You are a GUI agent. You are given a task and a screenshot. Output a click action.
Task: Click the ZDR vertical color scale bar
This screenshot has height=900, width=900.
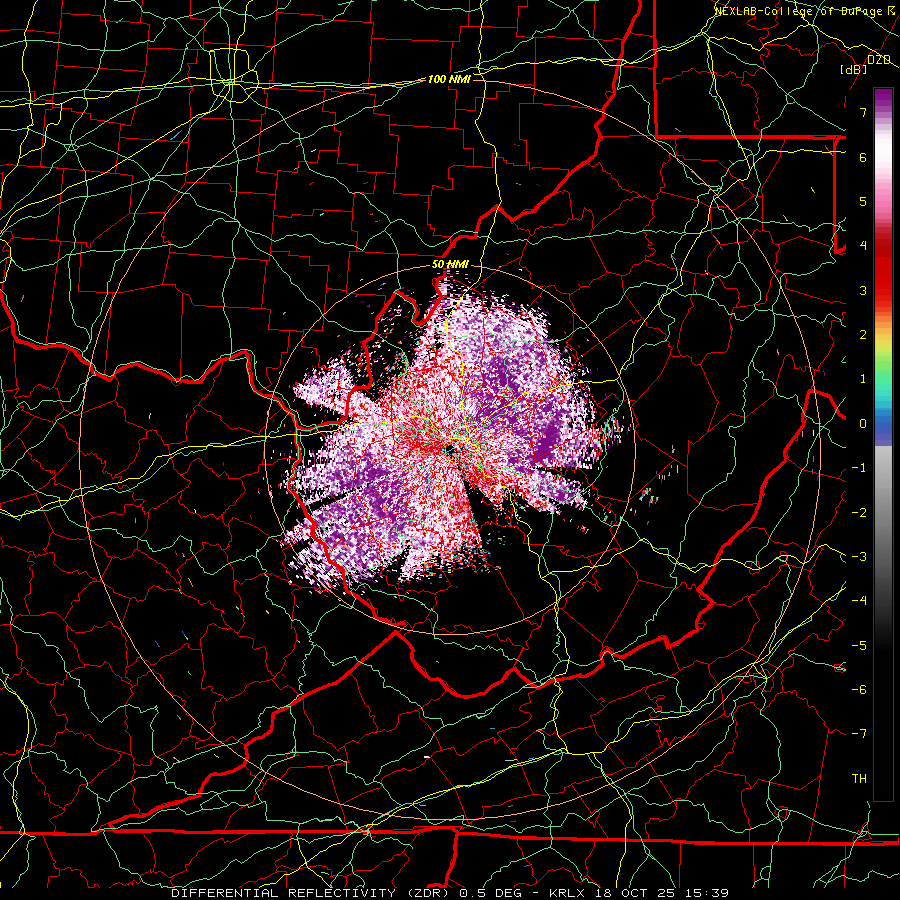click(883, 444)
